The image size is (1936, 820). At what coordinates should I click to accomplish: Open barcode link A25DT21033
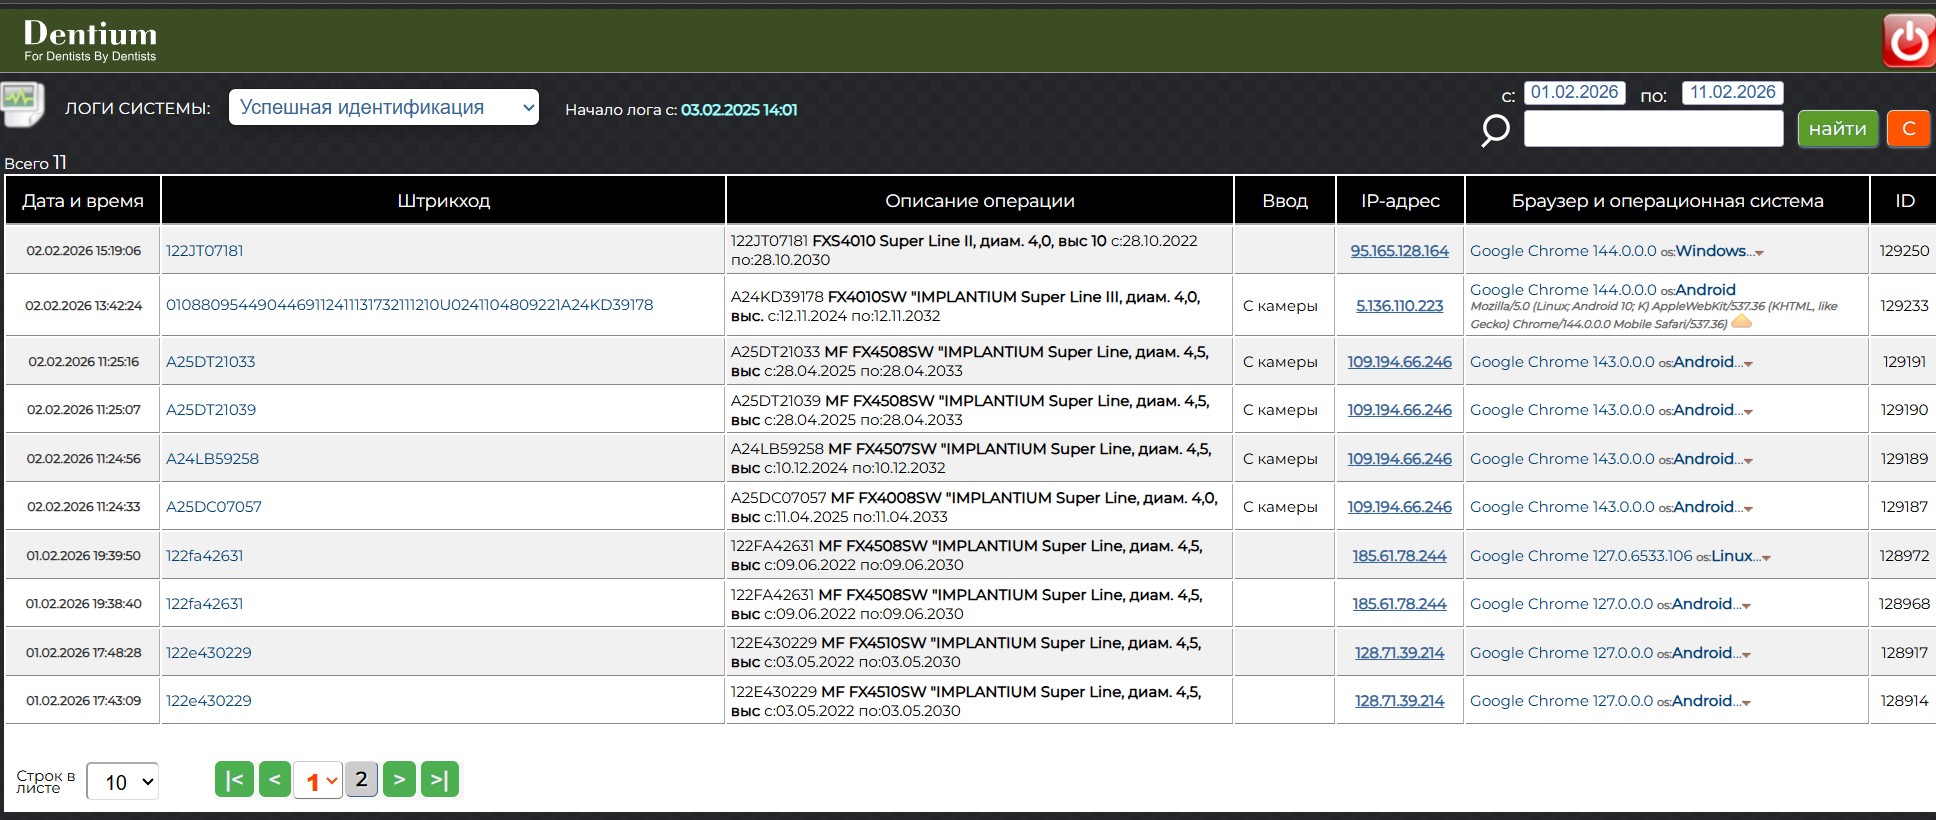[211, 361]
